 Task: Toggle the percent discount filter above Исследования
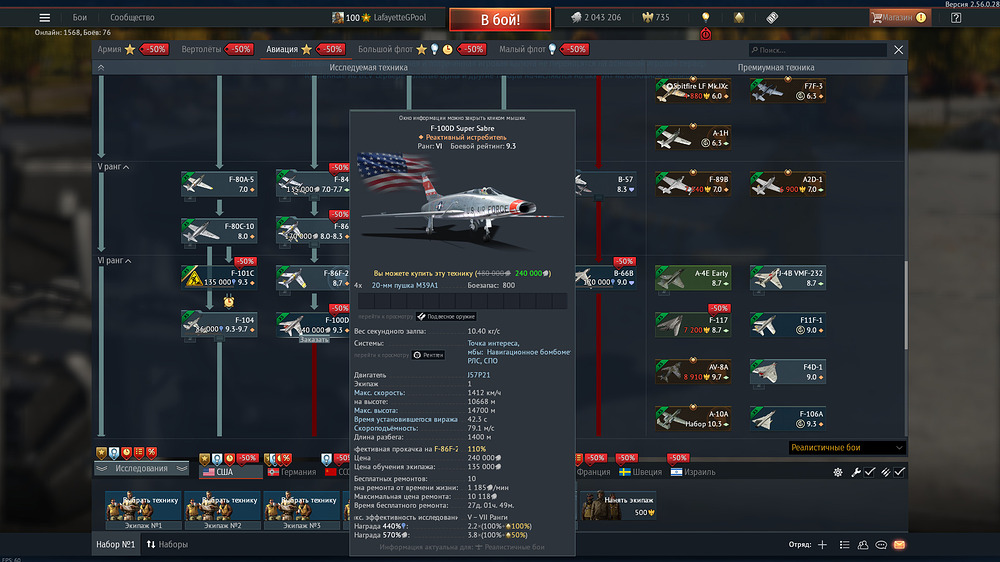click(x=151, y=453)
